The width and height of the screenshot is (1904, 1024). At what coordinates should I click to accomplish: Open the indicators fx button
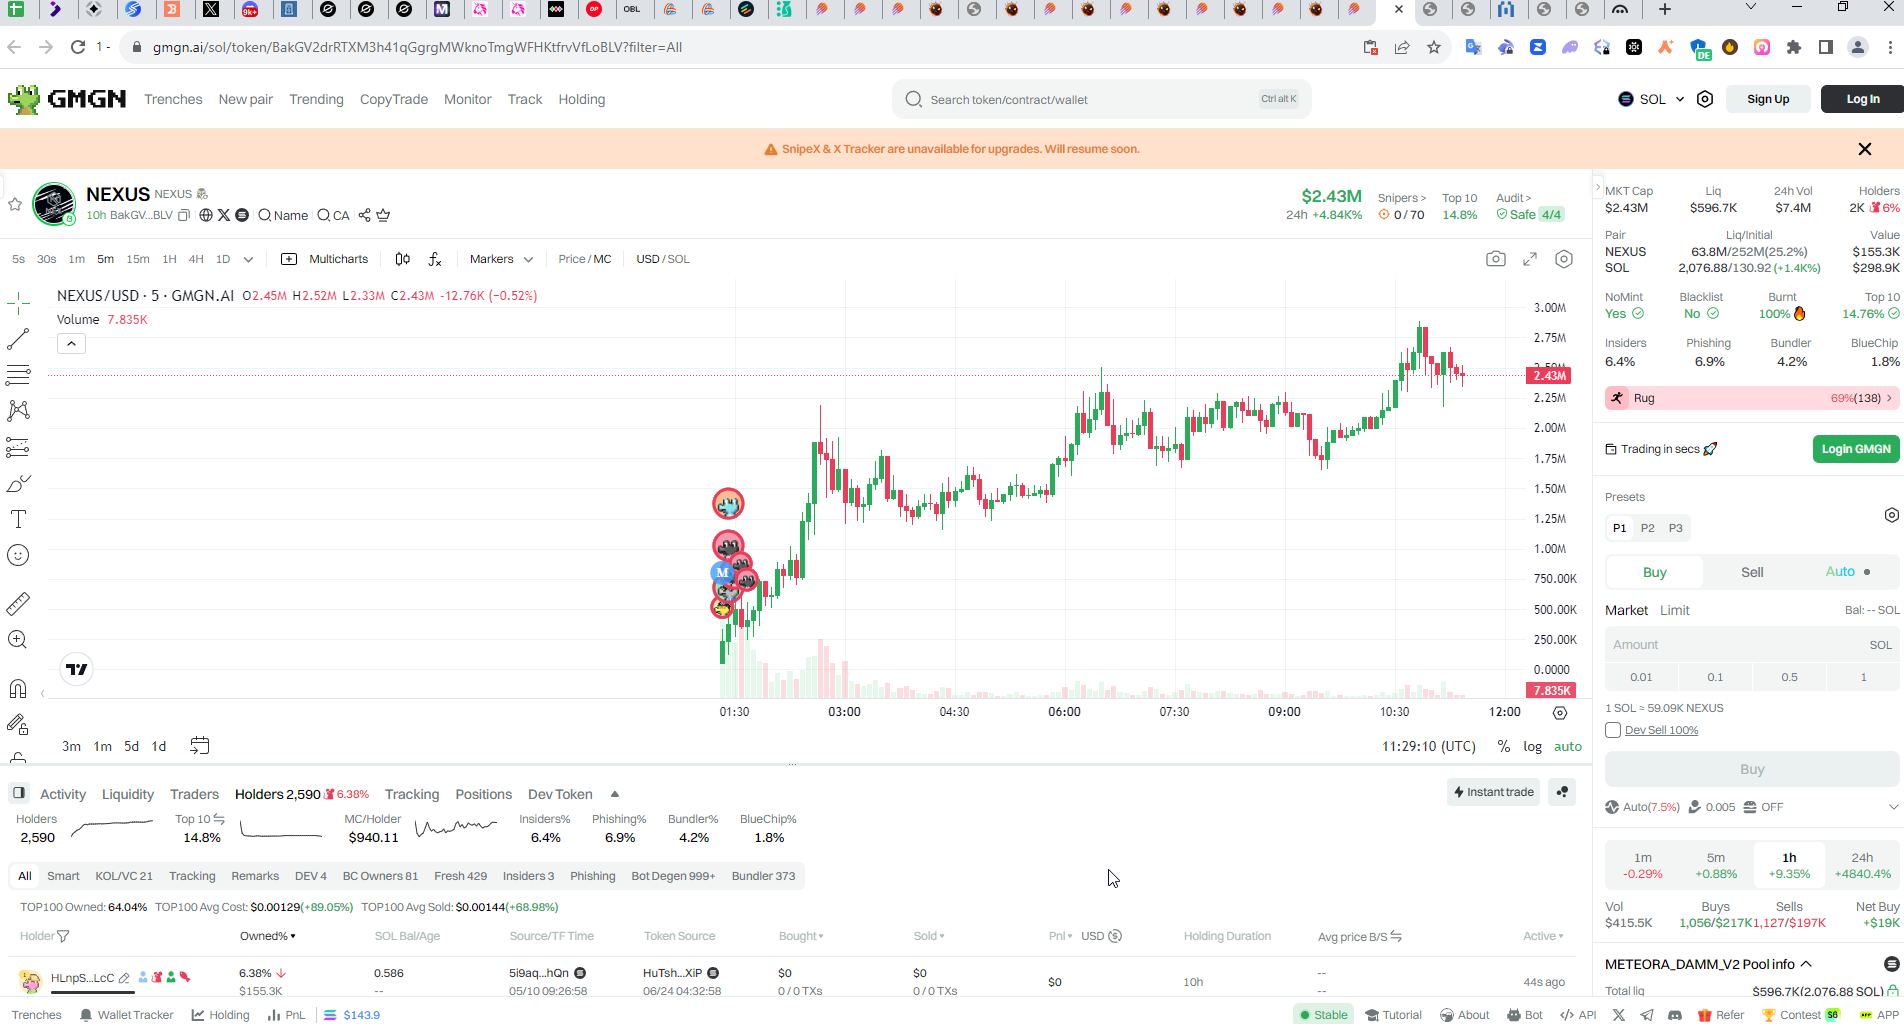(435, 259)
